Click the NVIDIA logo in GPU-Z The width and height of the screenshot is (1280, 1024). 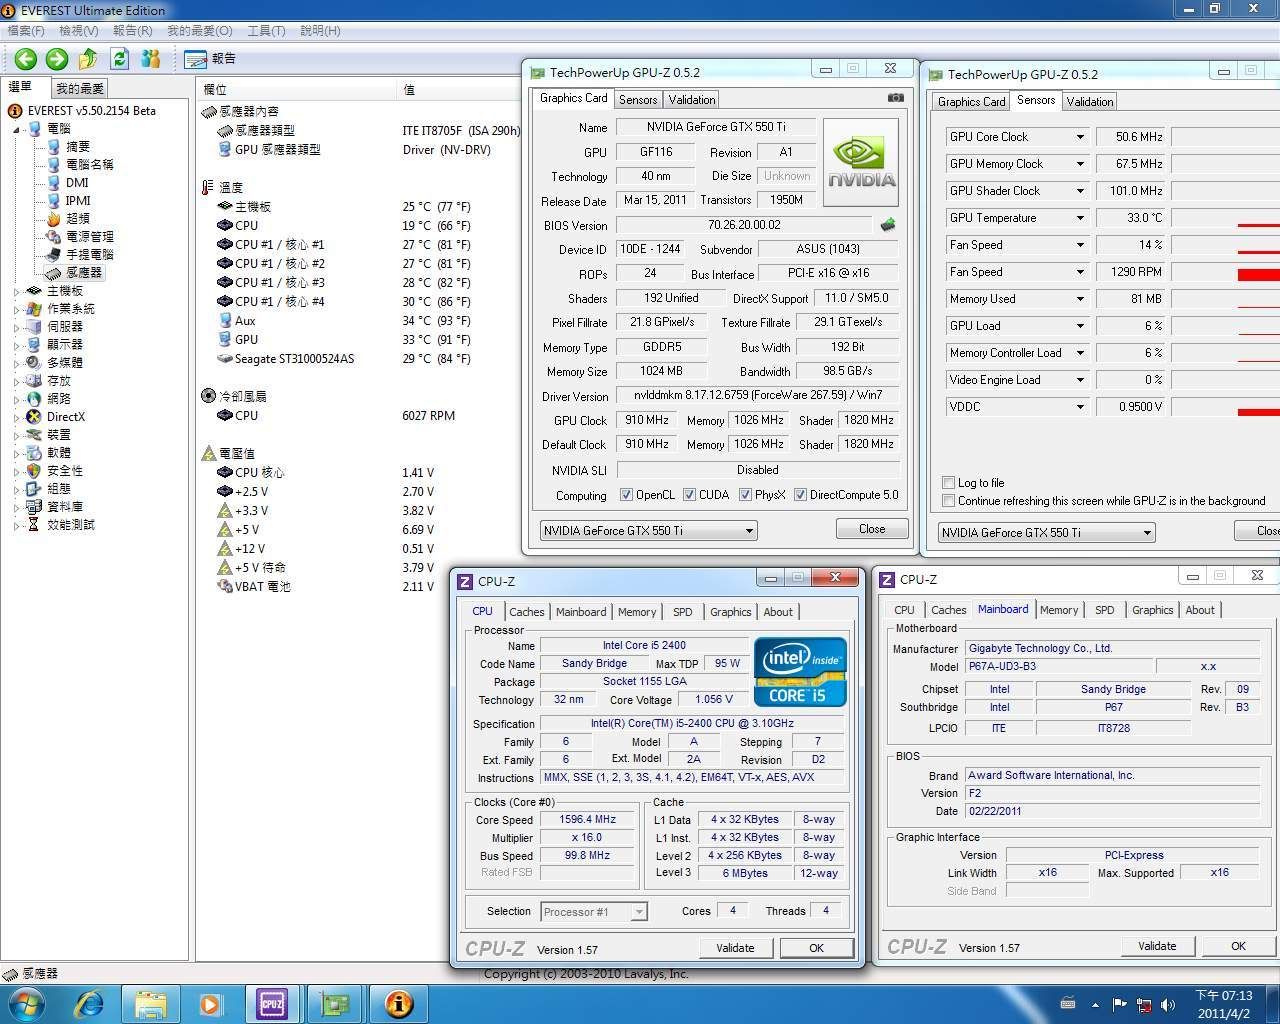click(860, 162)
